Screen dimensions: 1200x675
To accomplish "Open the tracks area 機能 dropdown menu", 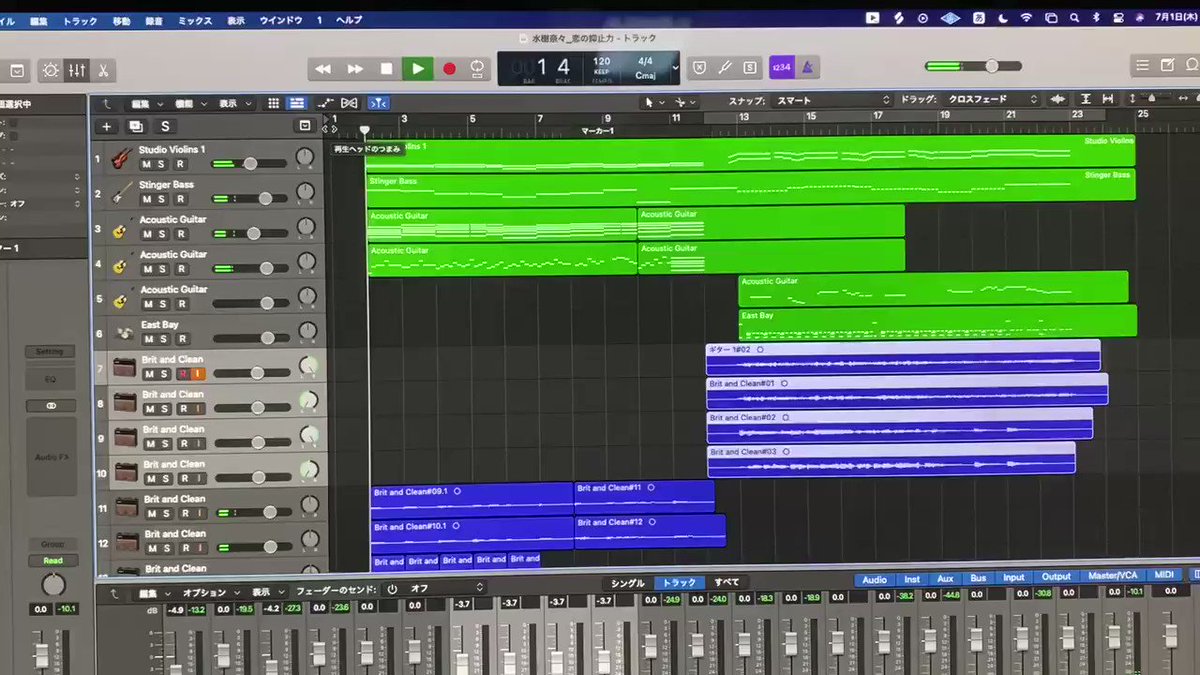I will 190,103.
